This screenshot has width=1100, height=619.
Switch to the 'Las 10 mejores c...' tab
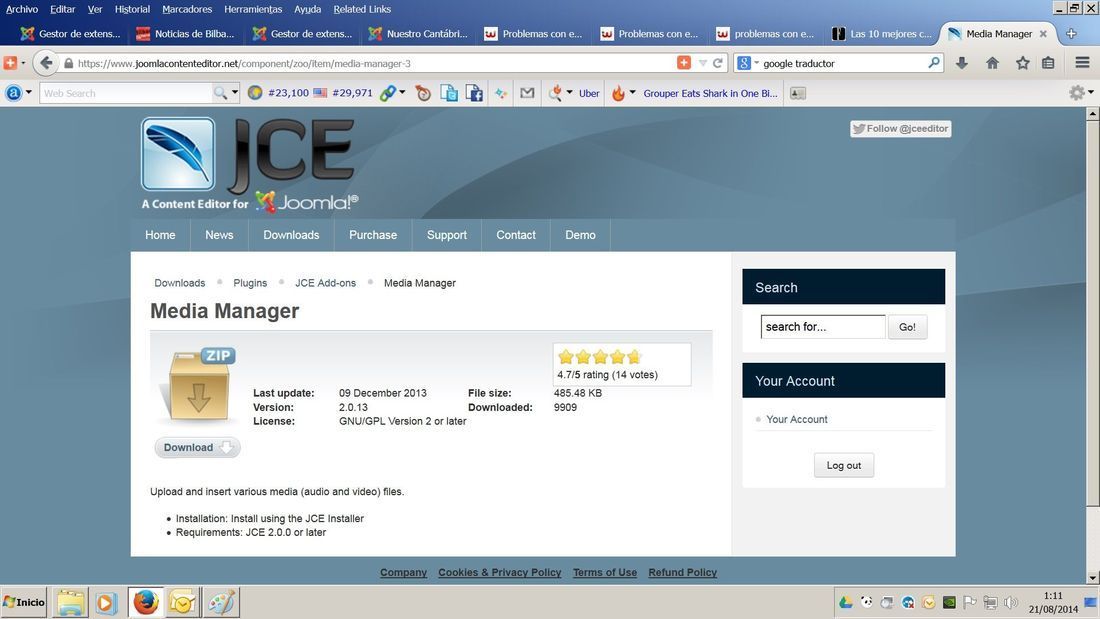(881, 34)
